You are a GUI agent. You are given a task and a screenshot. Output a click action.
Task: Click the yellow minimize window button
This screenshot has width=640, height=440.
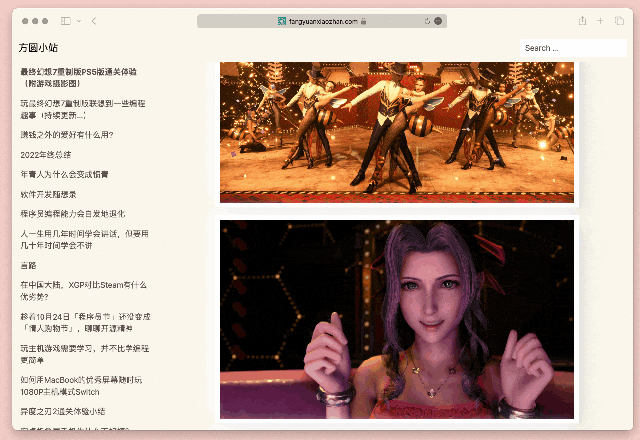(35, 21)
